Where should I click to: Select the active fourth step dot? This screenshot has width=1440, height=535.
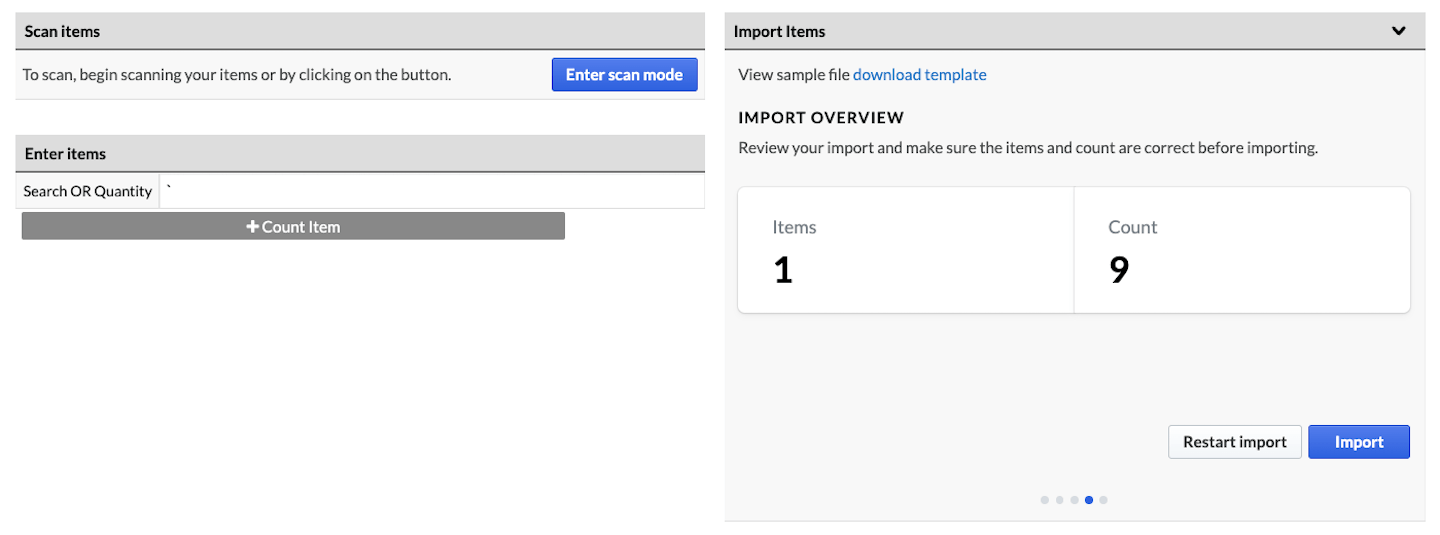coord(1089,500)
